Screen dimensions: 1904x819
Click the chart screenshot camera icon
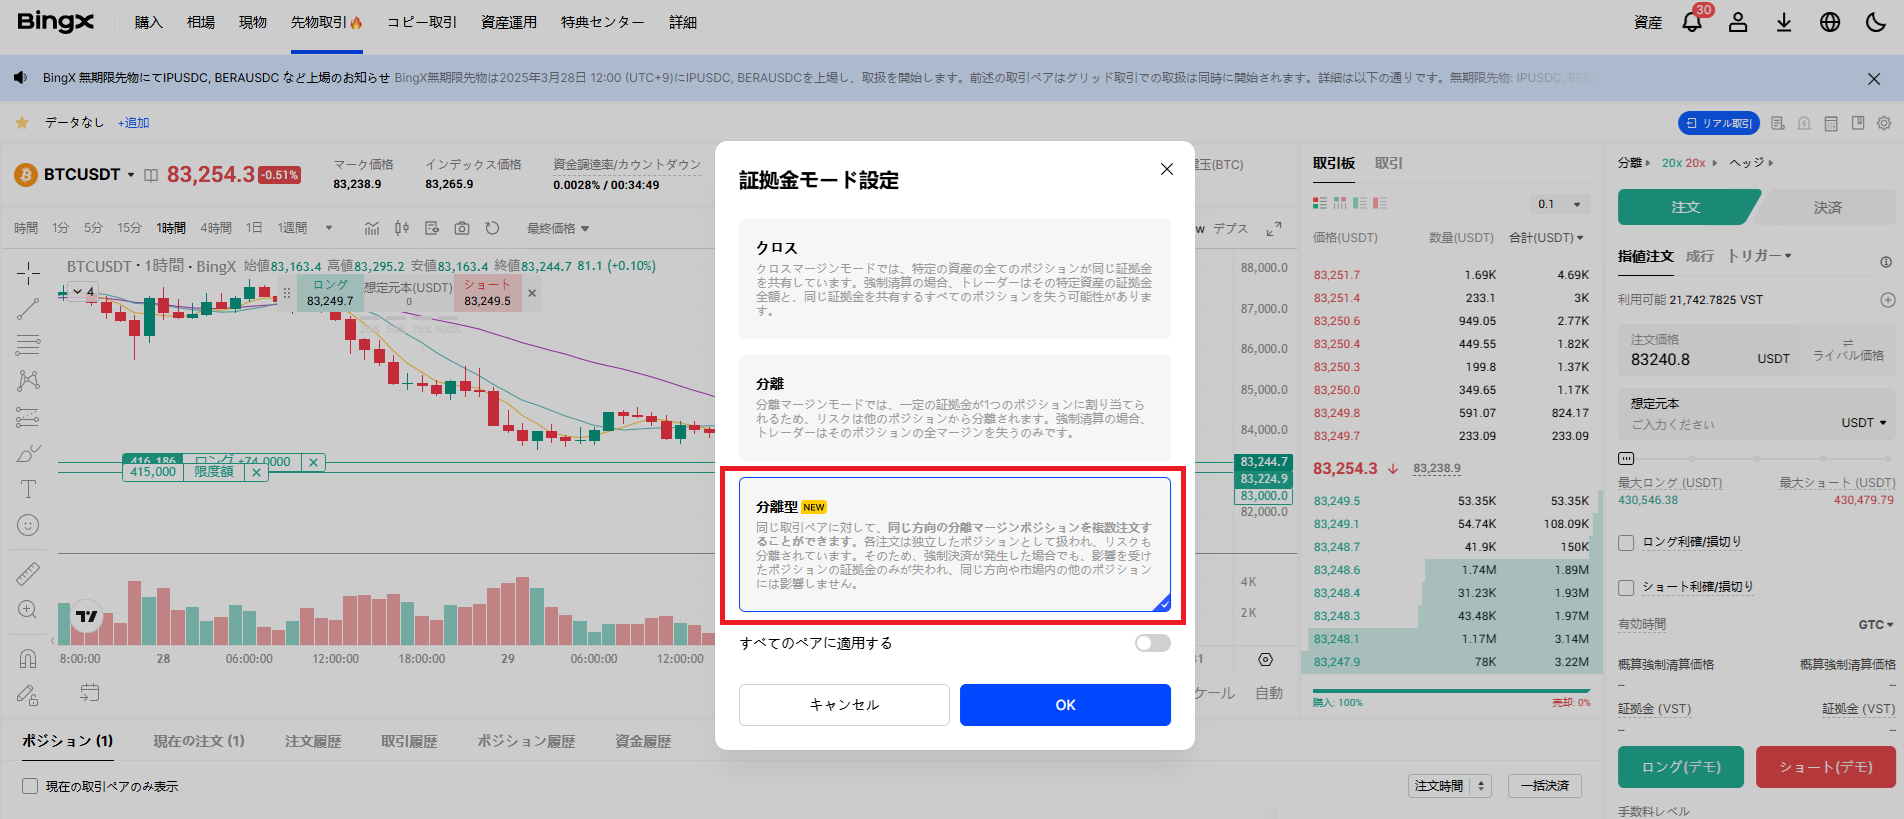(462, 228)
